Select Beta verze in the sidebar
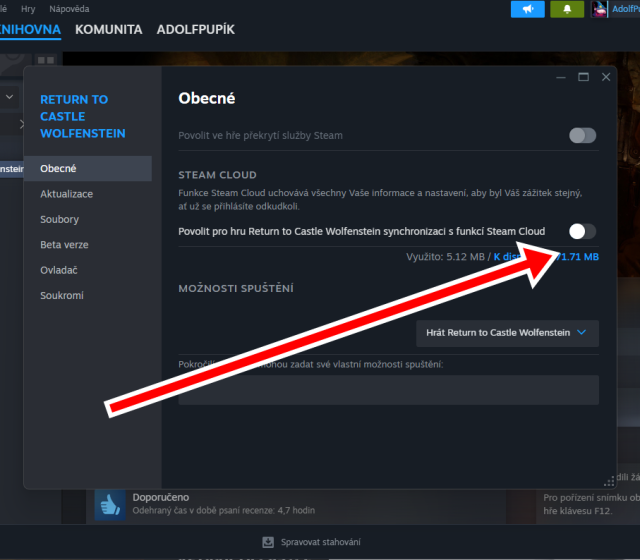The width and height of the screenshot is (640, 560). (66, 245)
